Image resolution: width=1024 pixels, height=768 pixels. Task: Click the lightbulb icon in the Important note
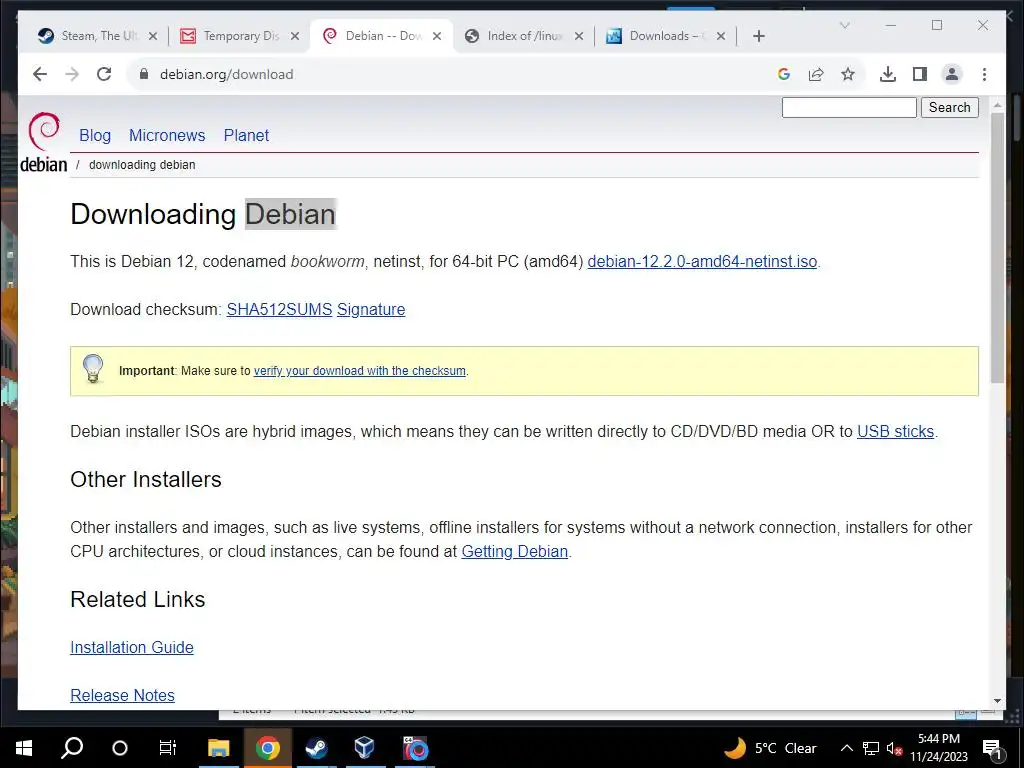pyautogui.click(x=93, y=368)
